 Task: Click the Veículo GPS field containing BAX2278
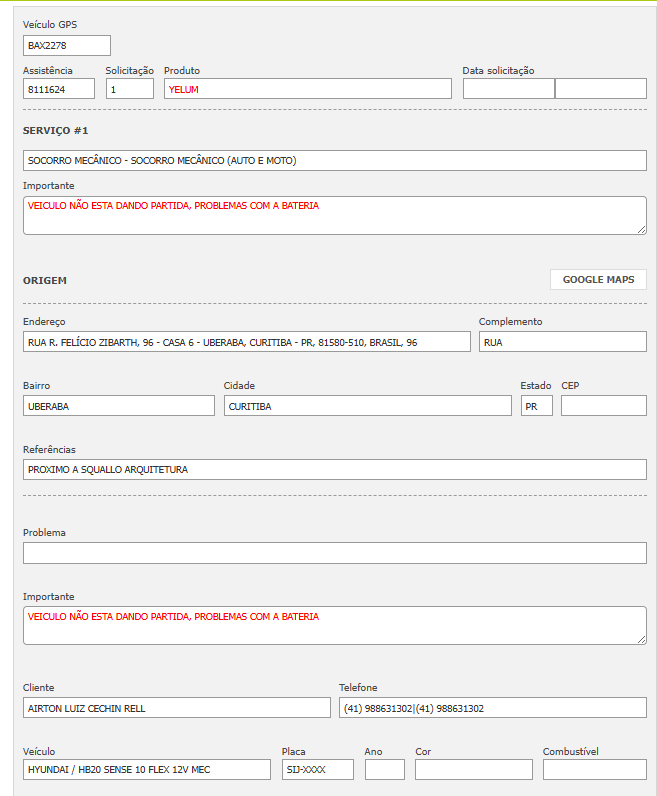tap(67, 46)
